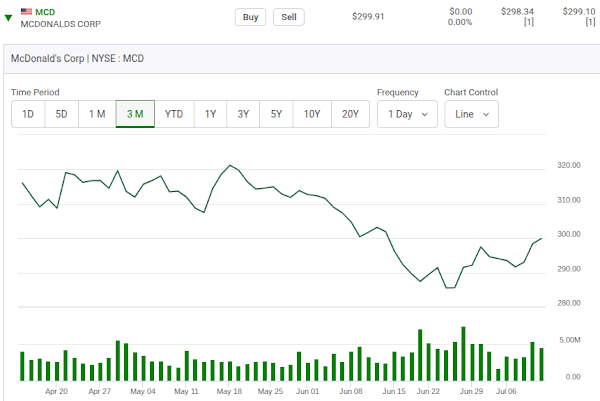Click the Buy button for MCD
Viewport: 600px width, 401px height.
click(x=251, y=17)
